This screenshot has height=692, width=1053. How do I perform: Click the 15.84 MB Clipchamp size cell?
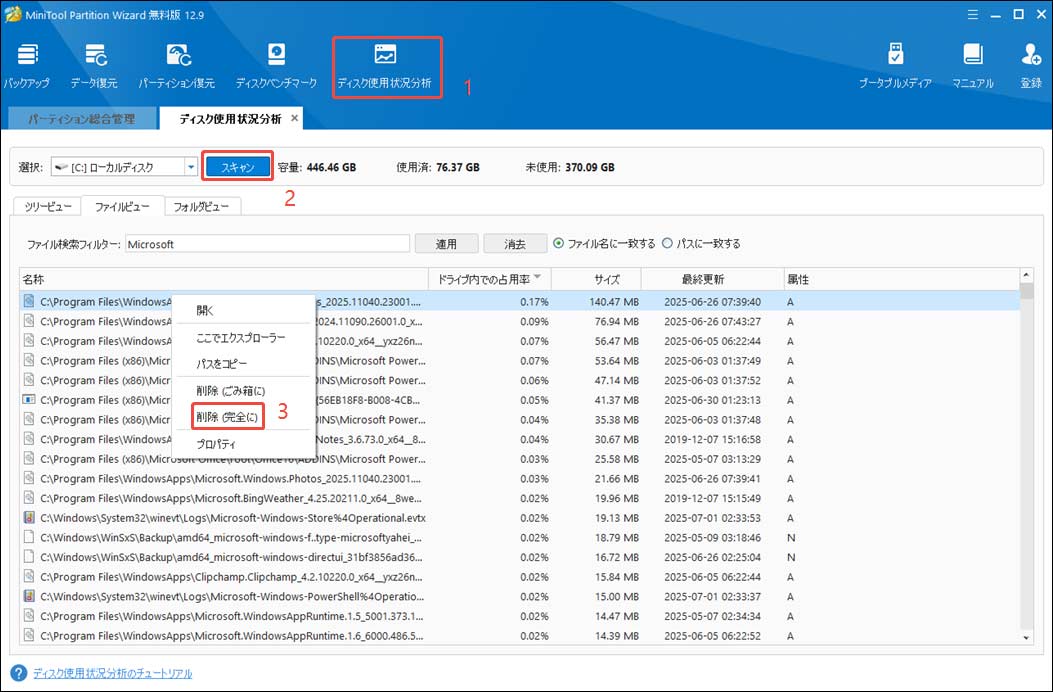point(616,577)
